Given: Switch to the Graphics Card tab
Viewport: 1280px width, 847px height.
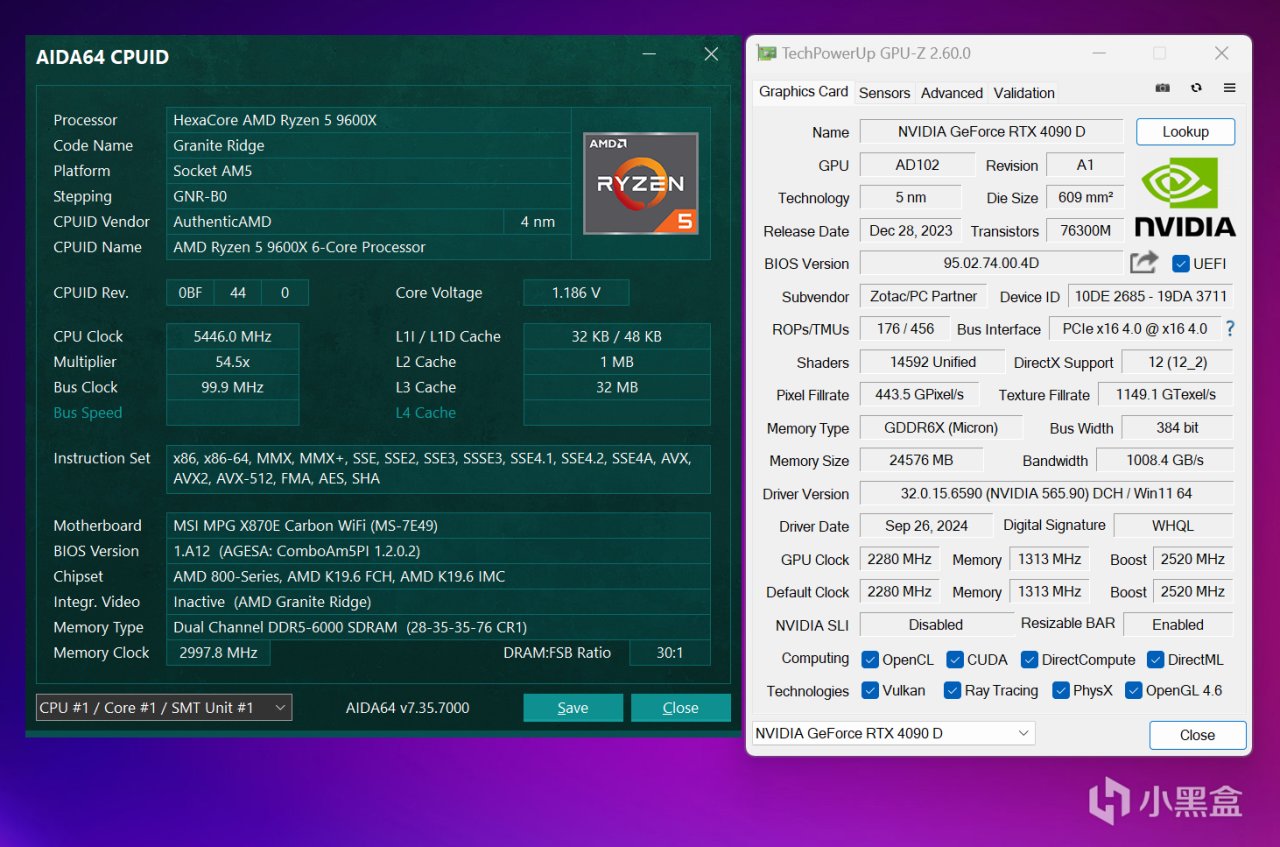Looking at the screenshot, I should [x=803, y=92].
